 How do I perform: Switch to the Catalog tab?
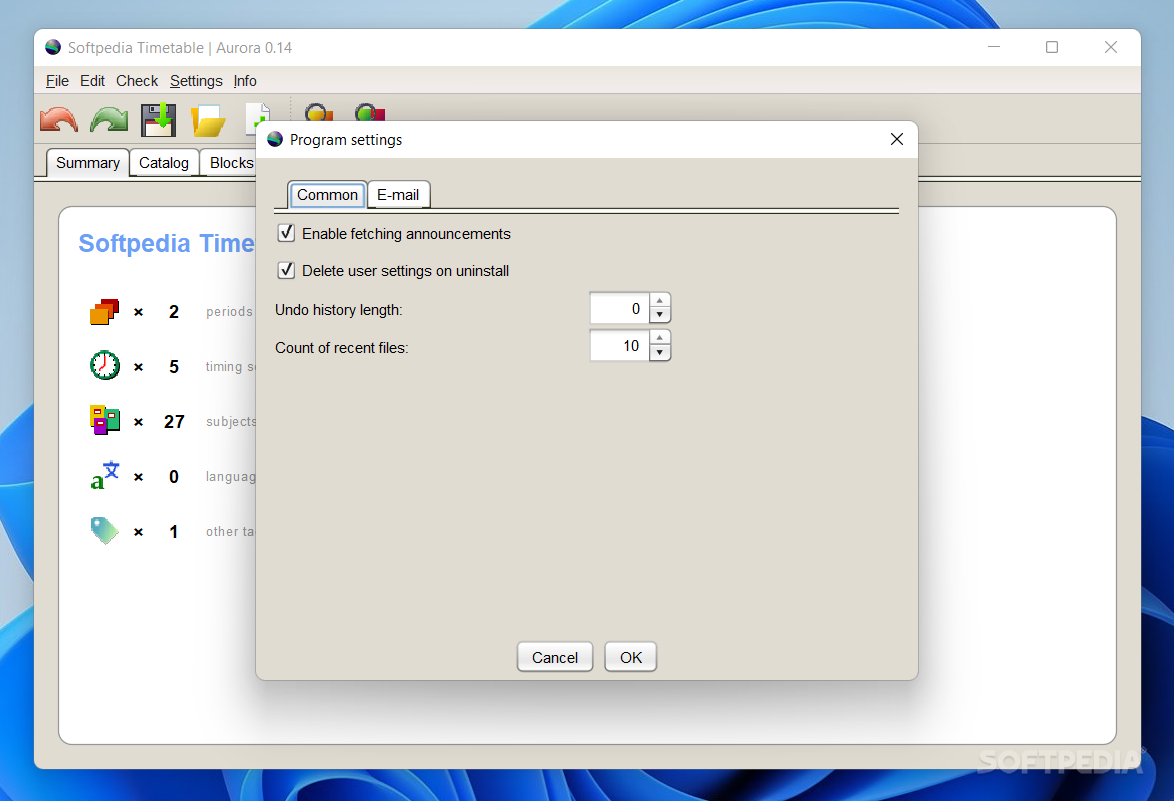(x=164, y=162)
